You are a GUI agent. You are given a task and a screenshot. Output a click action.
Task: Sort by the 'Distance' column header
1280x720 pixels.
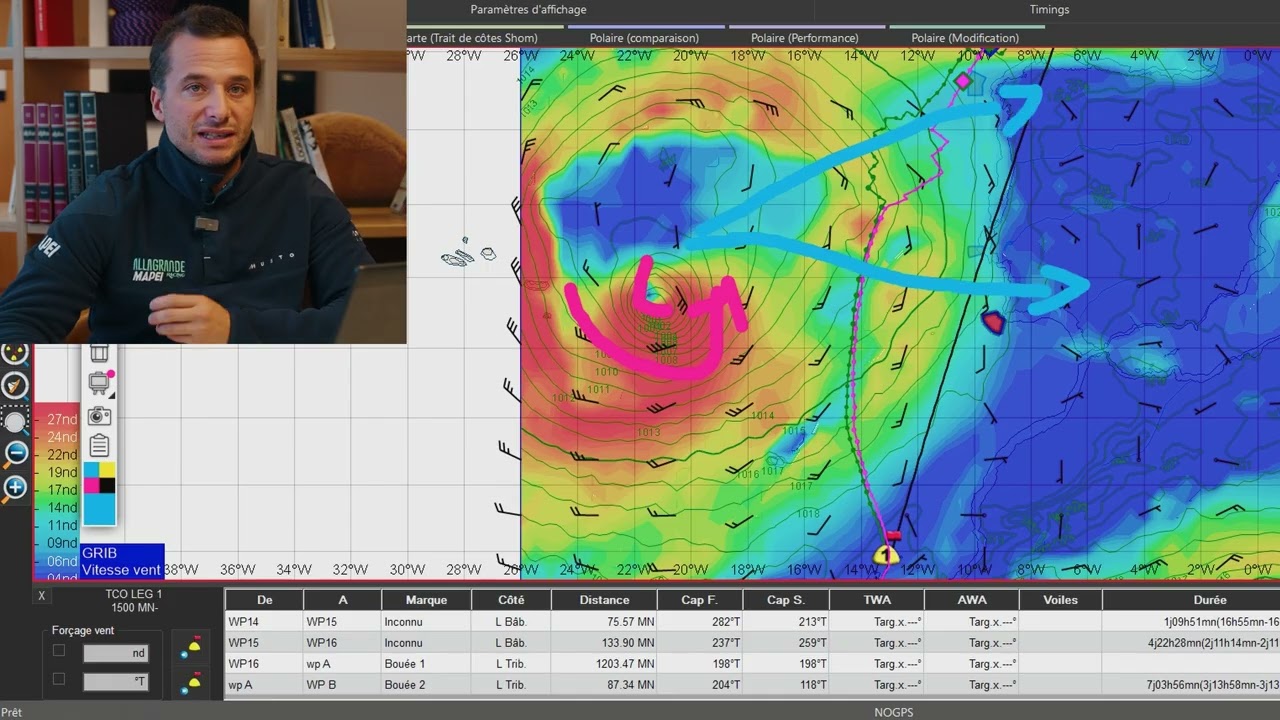click(x=604, y=600)
